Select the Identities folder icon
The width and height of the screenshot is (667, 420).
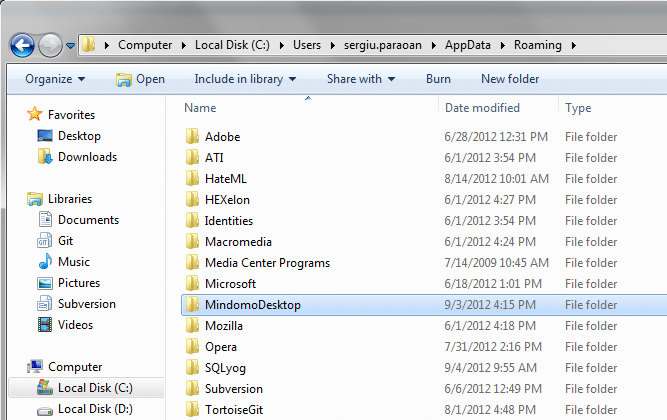192,220
